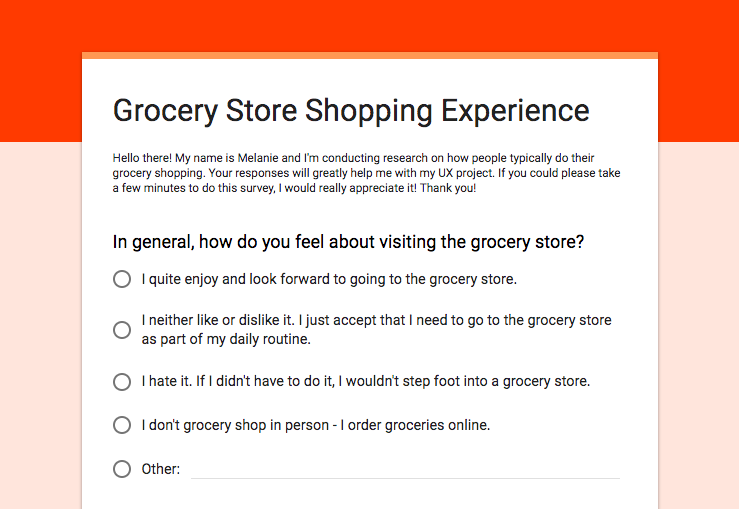The height and width of the screenshot is (509, 739).
Task: Select the "I quite enjoy" radio button
Action: [122, 279]
